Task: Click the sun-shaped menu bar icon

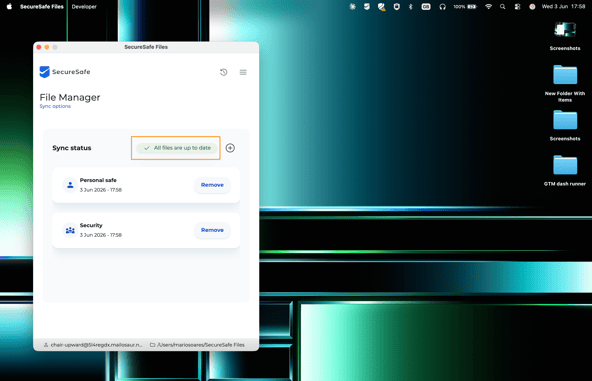Action: pyautogui.click(x=352, y=6)
